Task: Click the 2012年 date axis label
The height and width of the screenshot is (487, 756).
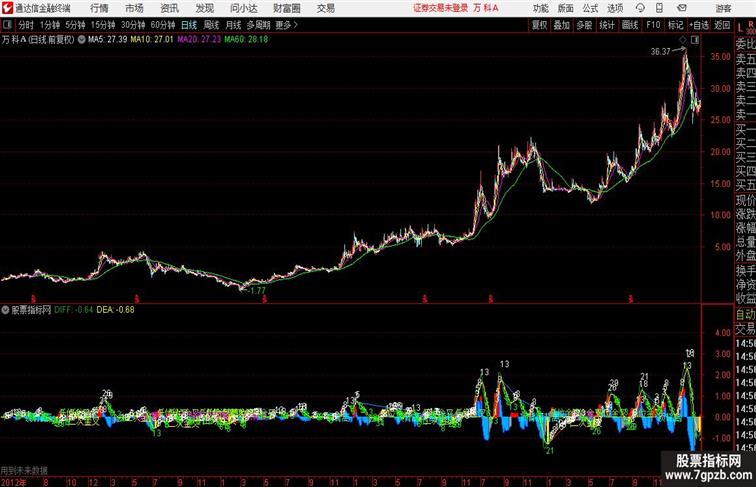Action: click(x=14, y=482)
